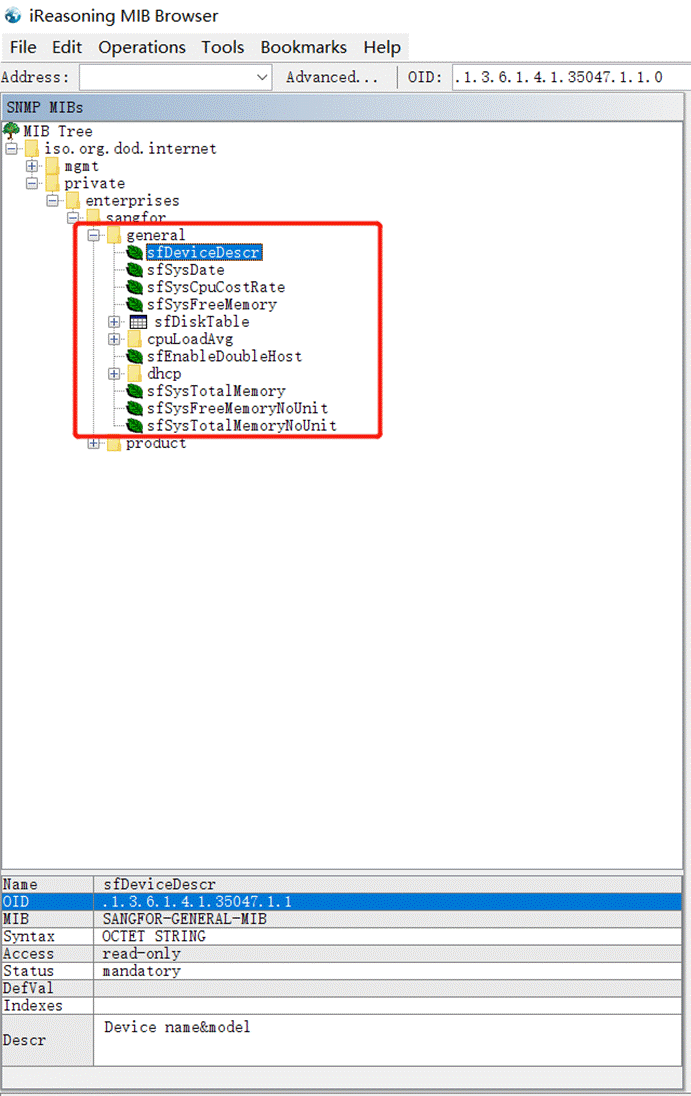This screenshot has width=691, height=1096.
Task: Select the sfEnableDoubleHost tree item
Action: tap(224, 356)
